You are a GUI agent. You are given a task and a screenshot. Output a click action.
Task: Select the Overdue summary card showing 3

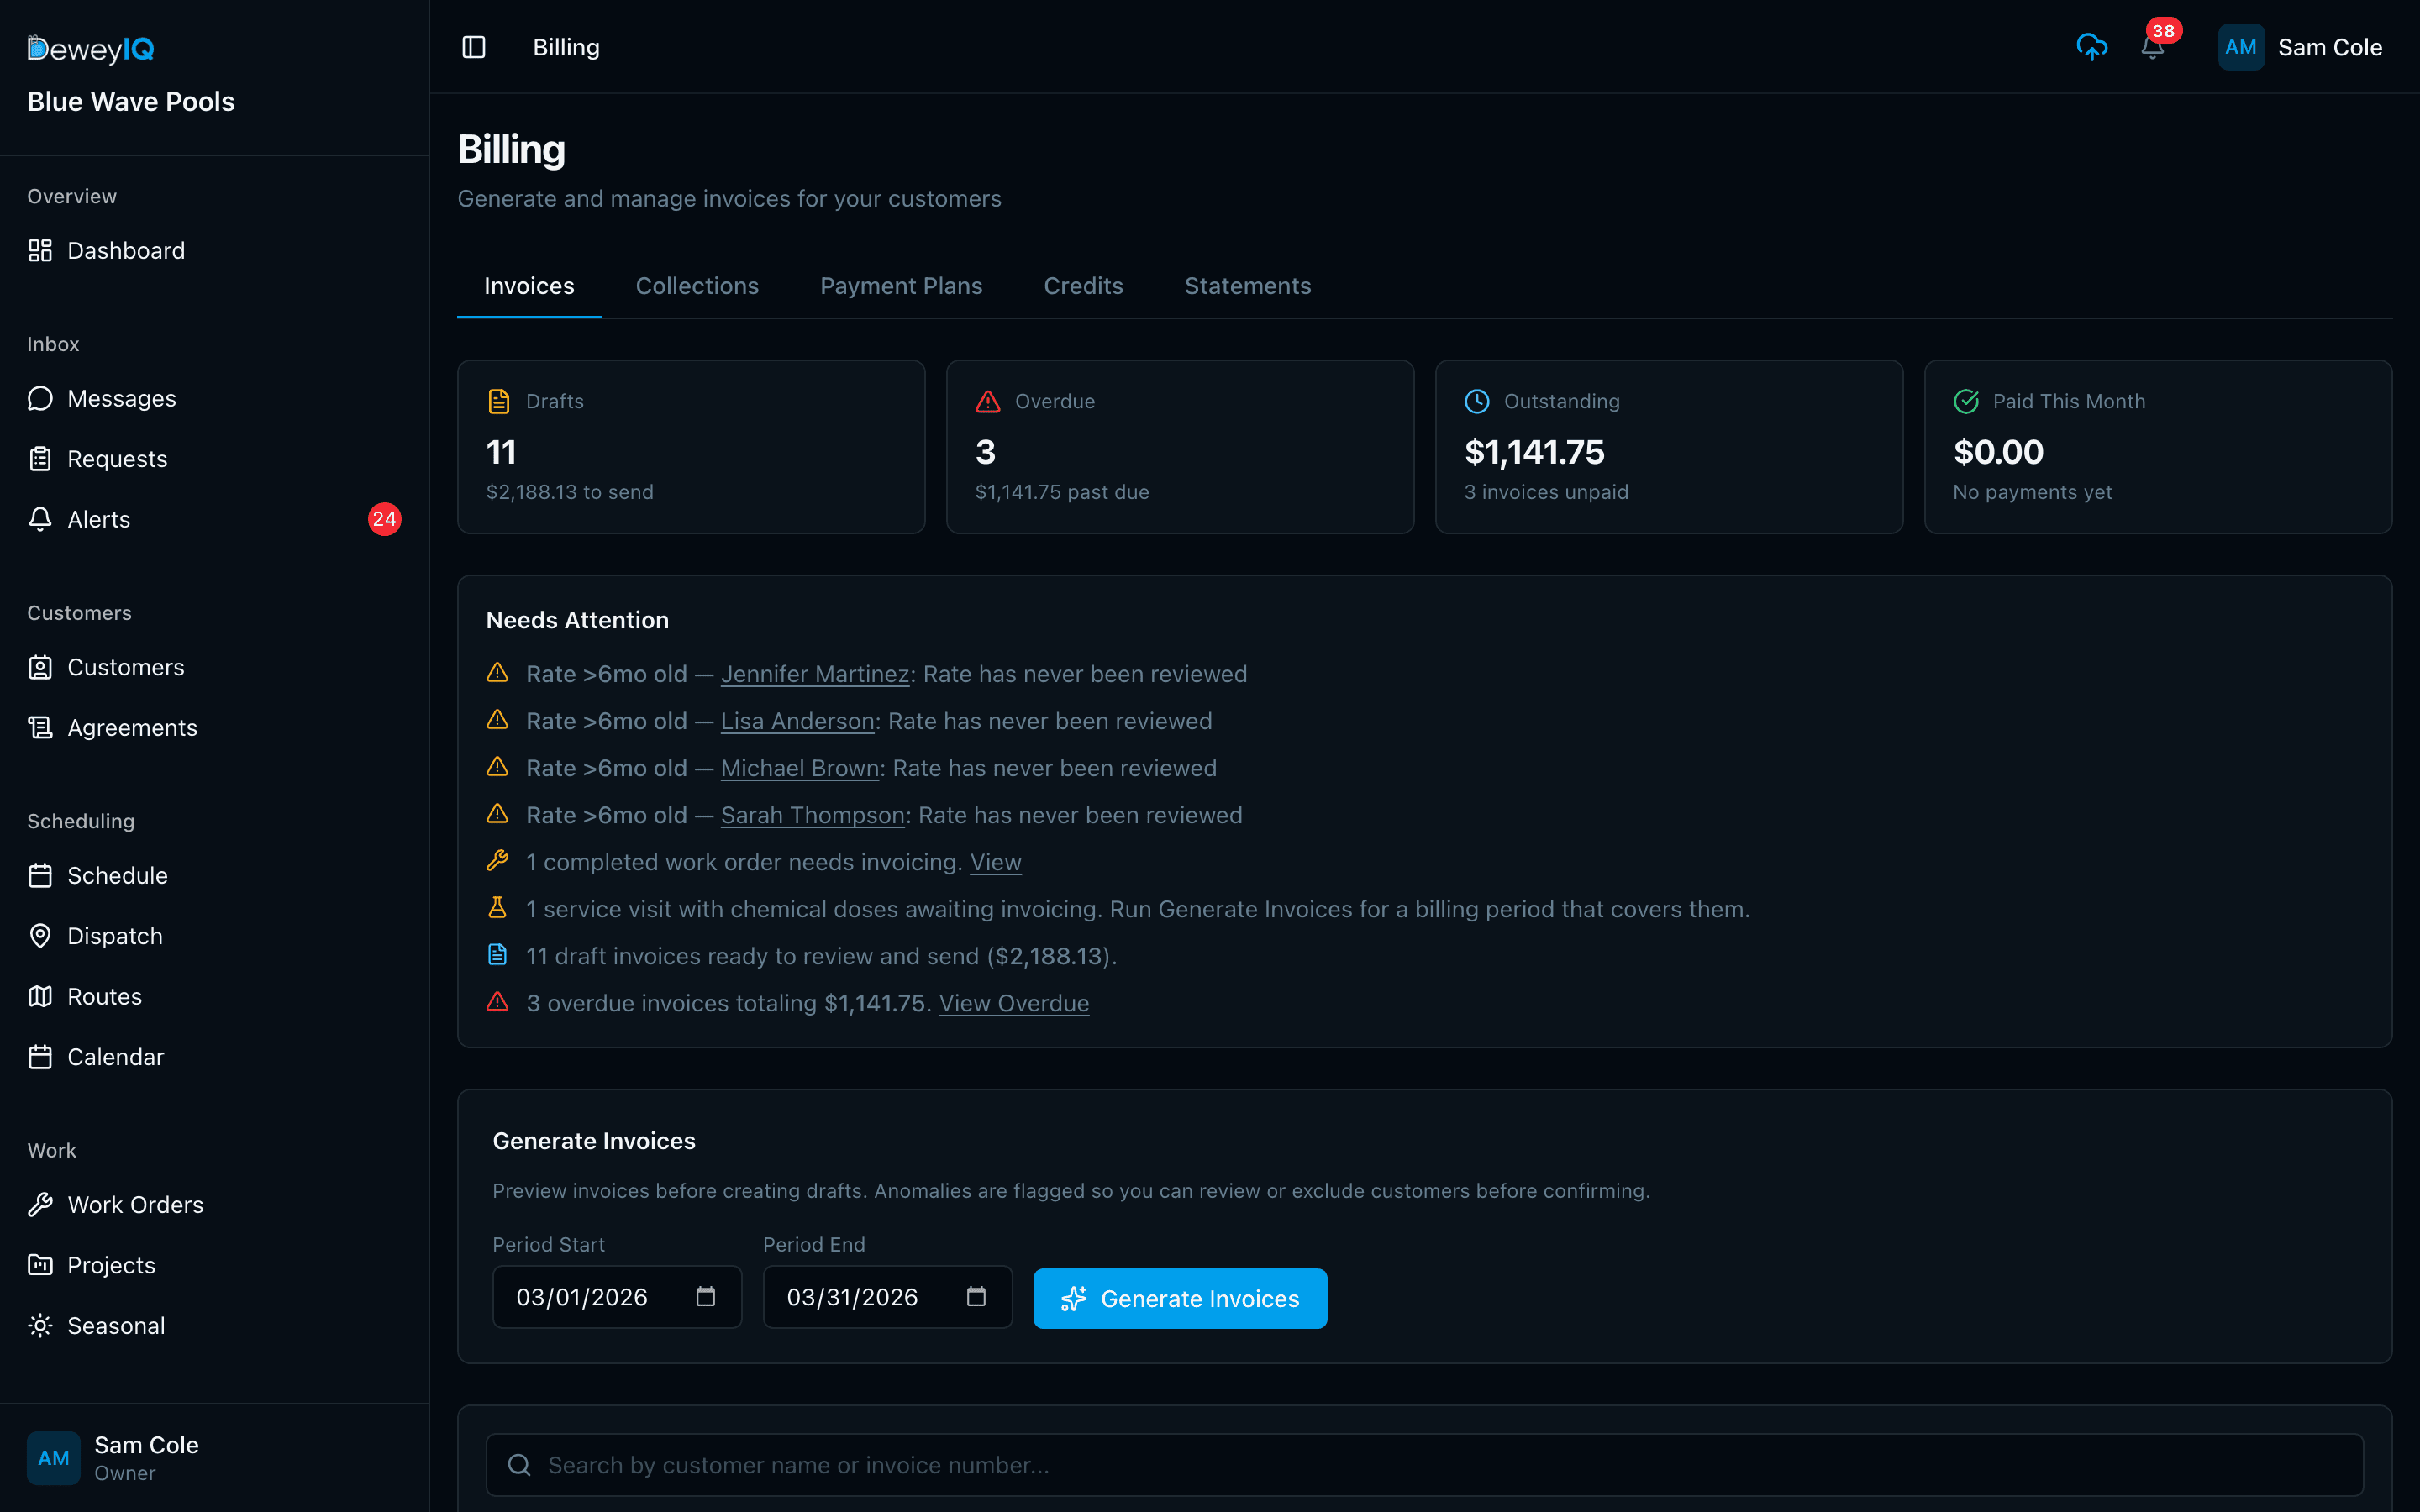click(1180, 446)
